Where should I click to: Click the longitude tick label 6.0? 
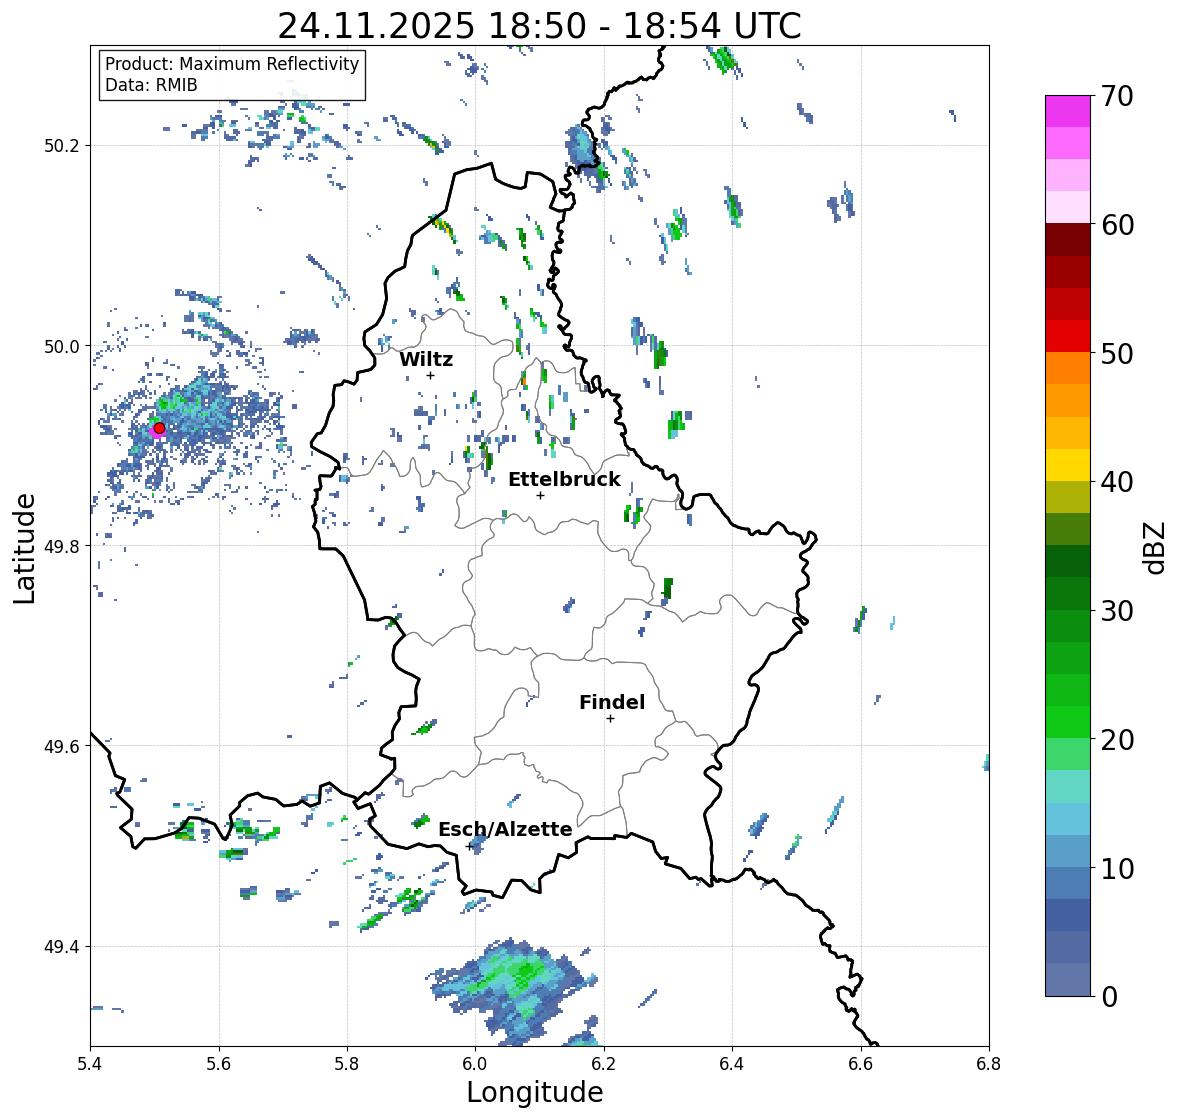tap(475, 1064)
